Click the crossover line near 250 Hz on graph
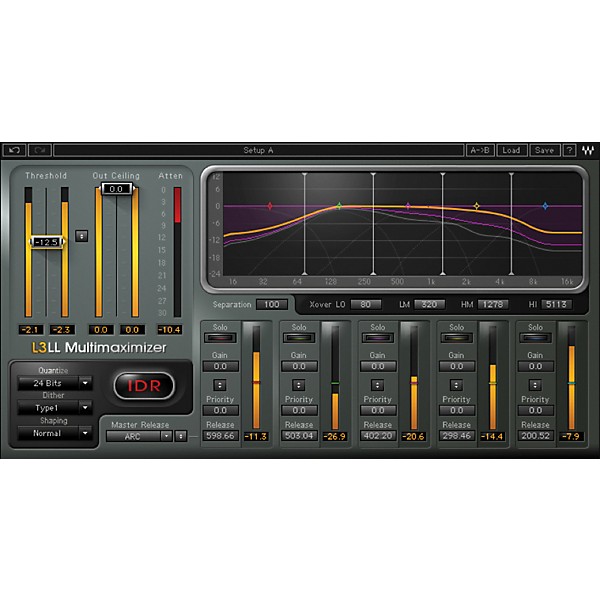Viewport: 600px width, 600px height. pos(373,224)
